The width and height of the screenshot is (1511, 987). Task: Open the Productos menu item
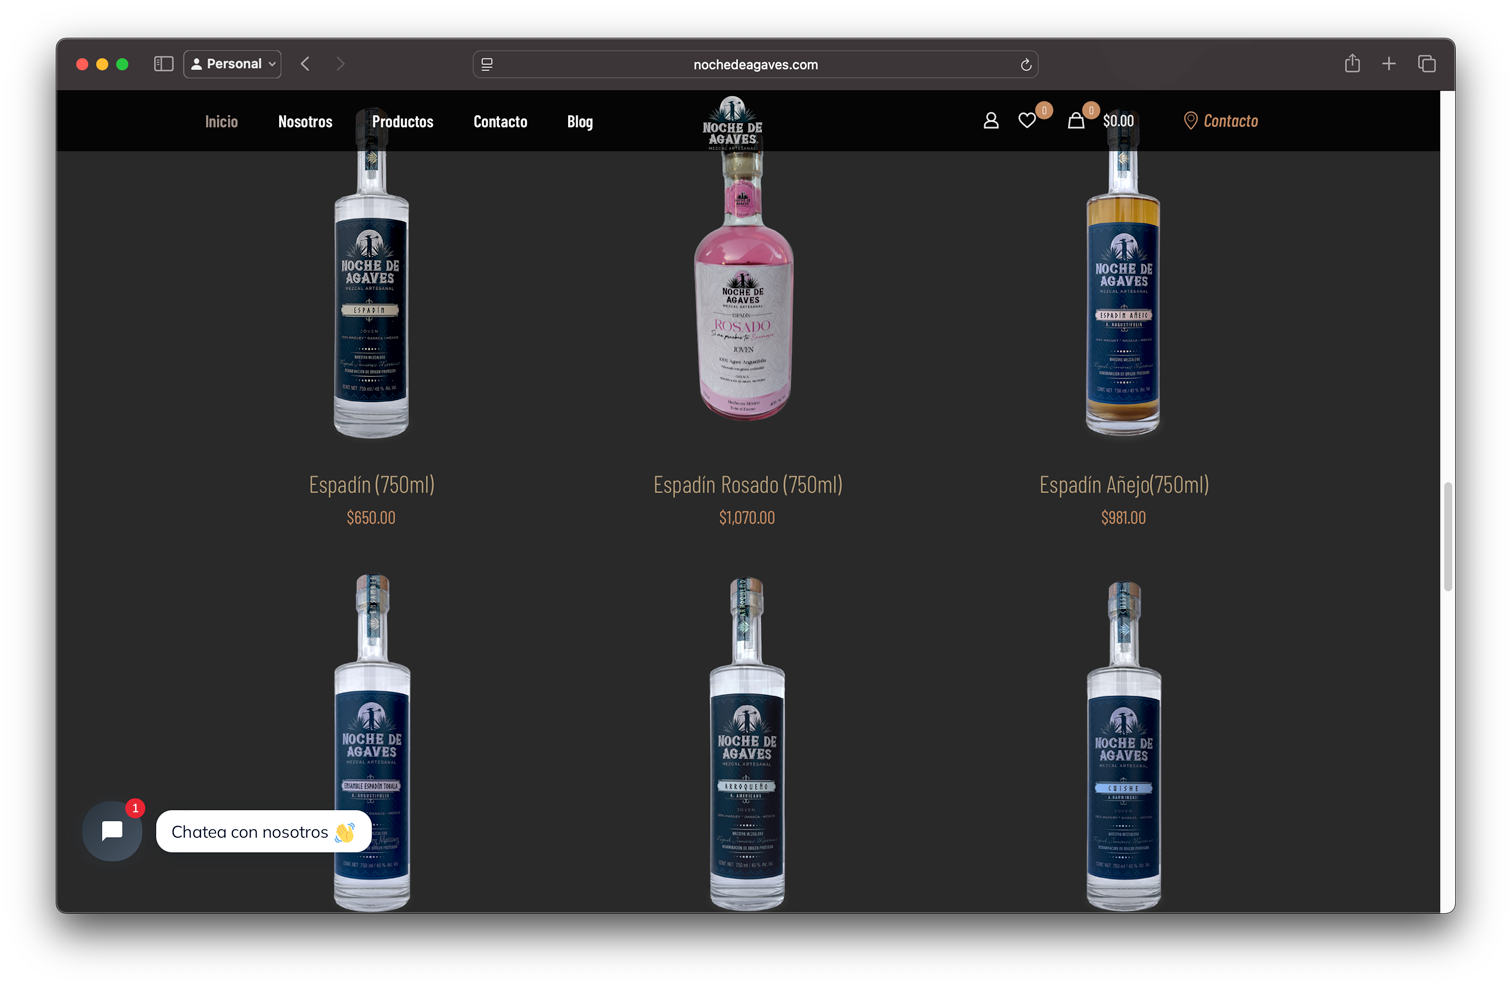click(402, 121)
